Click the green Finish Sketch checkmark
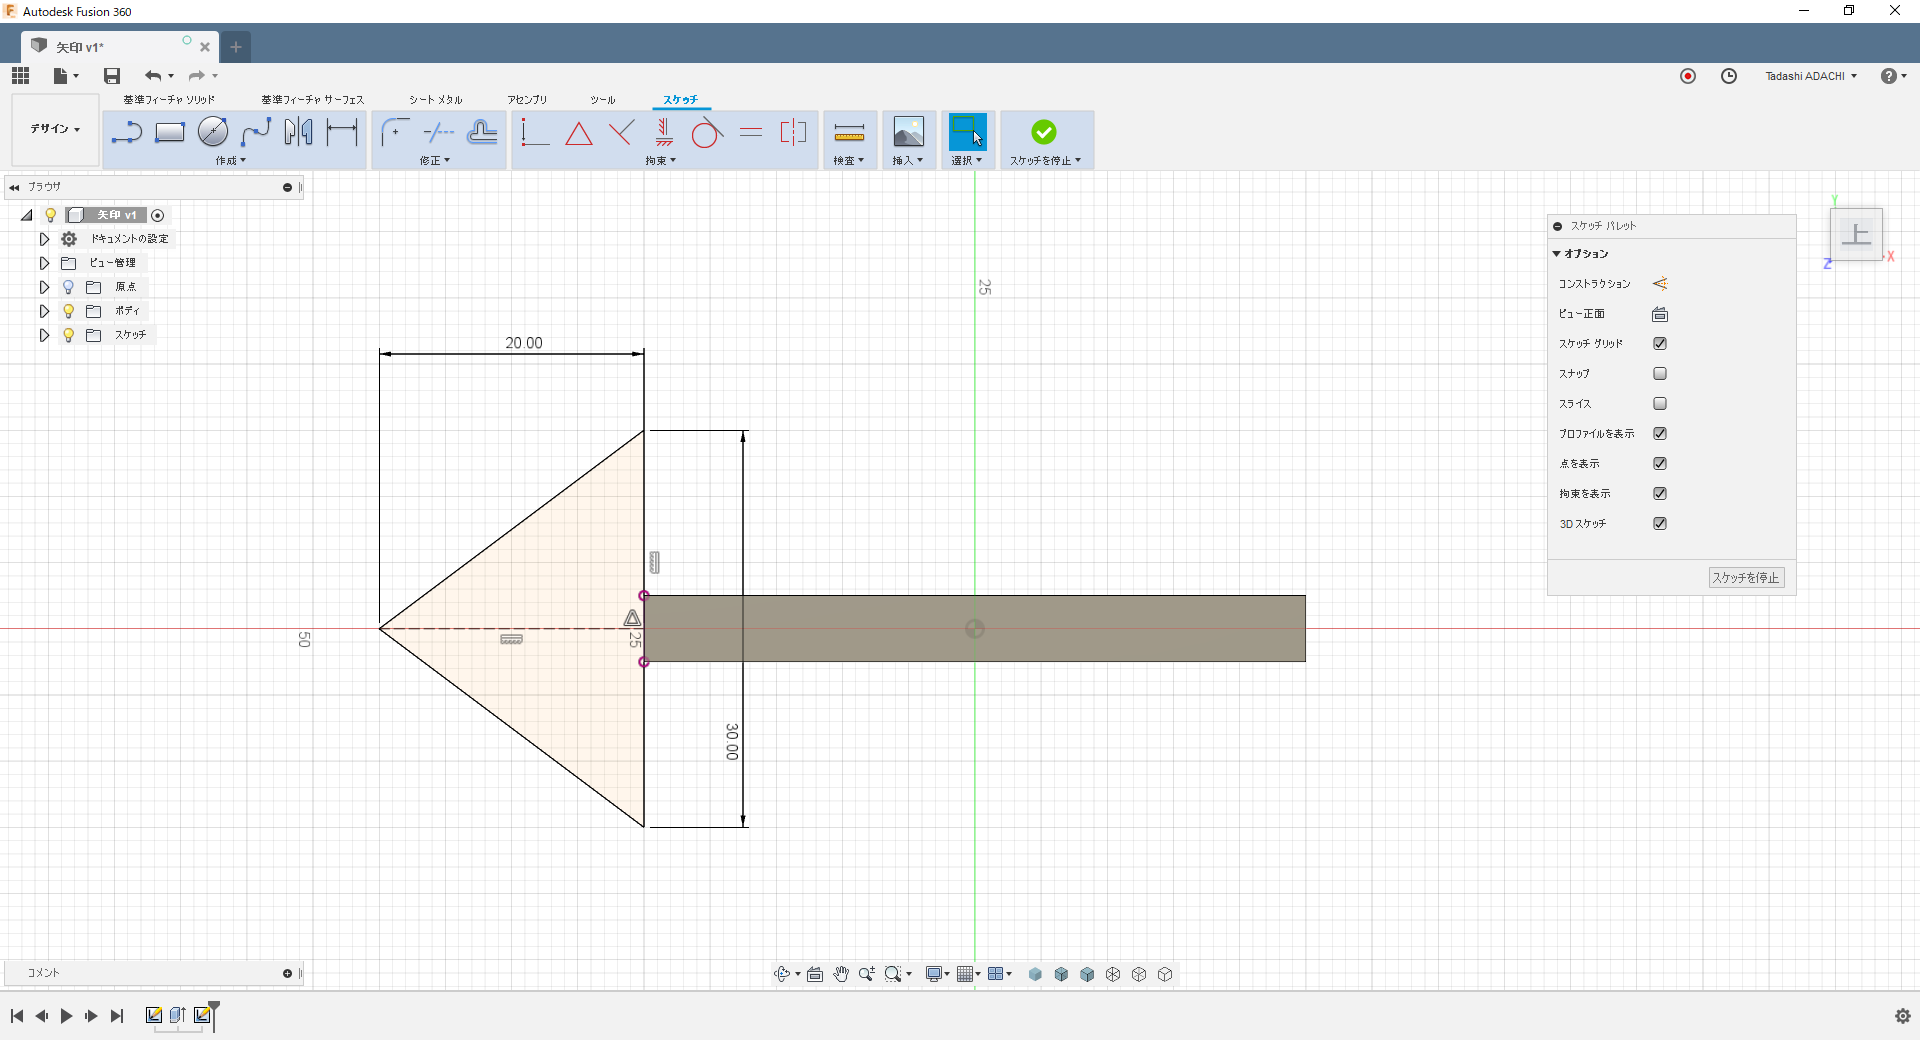1920x1040 pixels. click(1044, 132)
